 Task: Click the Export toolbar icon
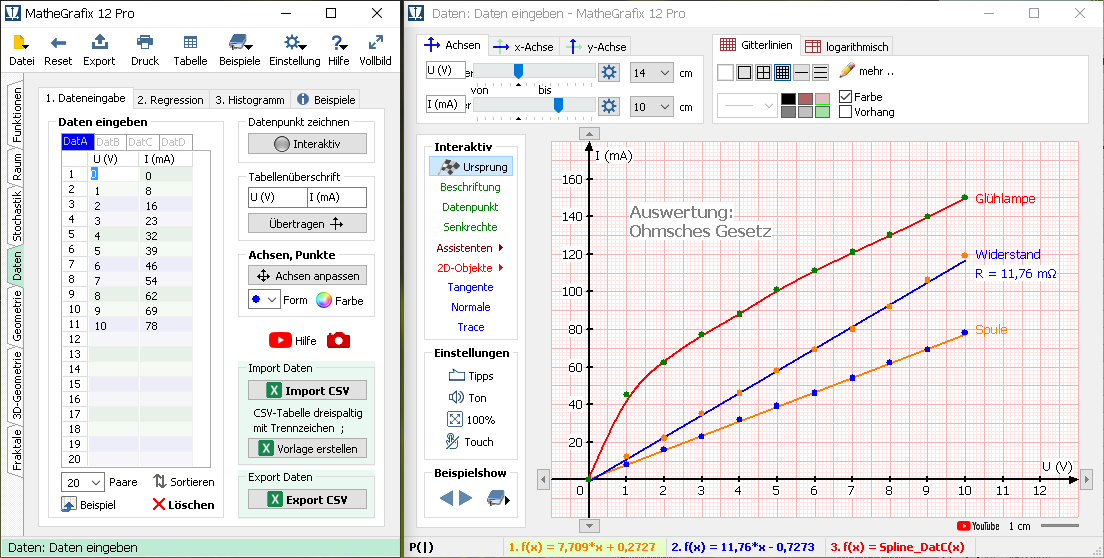click(x=99, y=42)
